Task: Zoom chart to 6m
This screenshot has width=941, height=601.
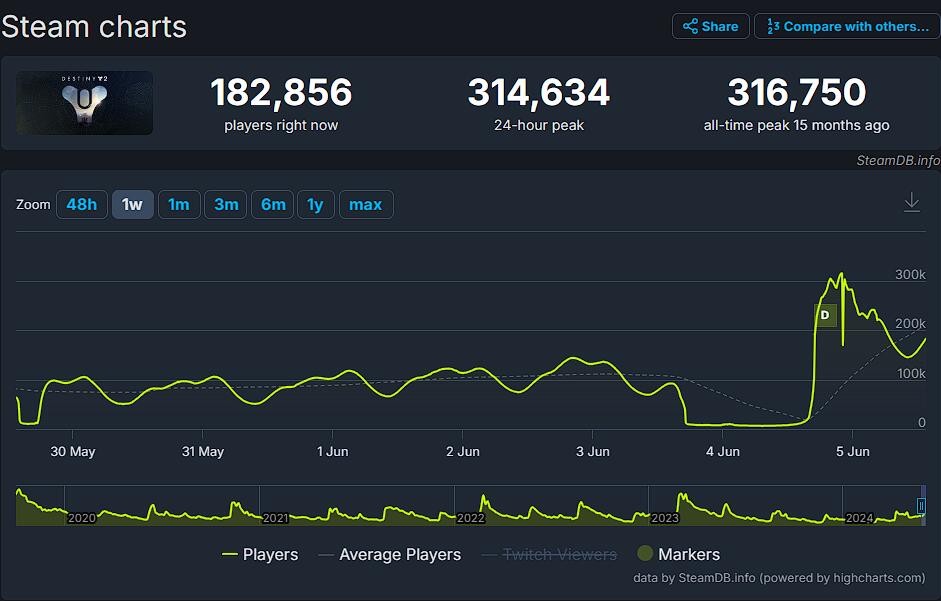Action: coord(273,205)
